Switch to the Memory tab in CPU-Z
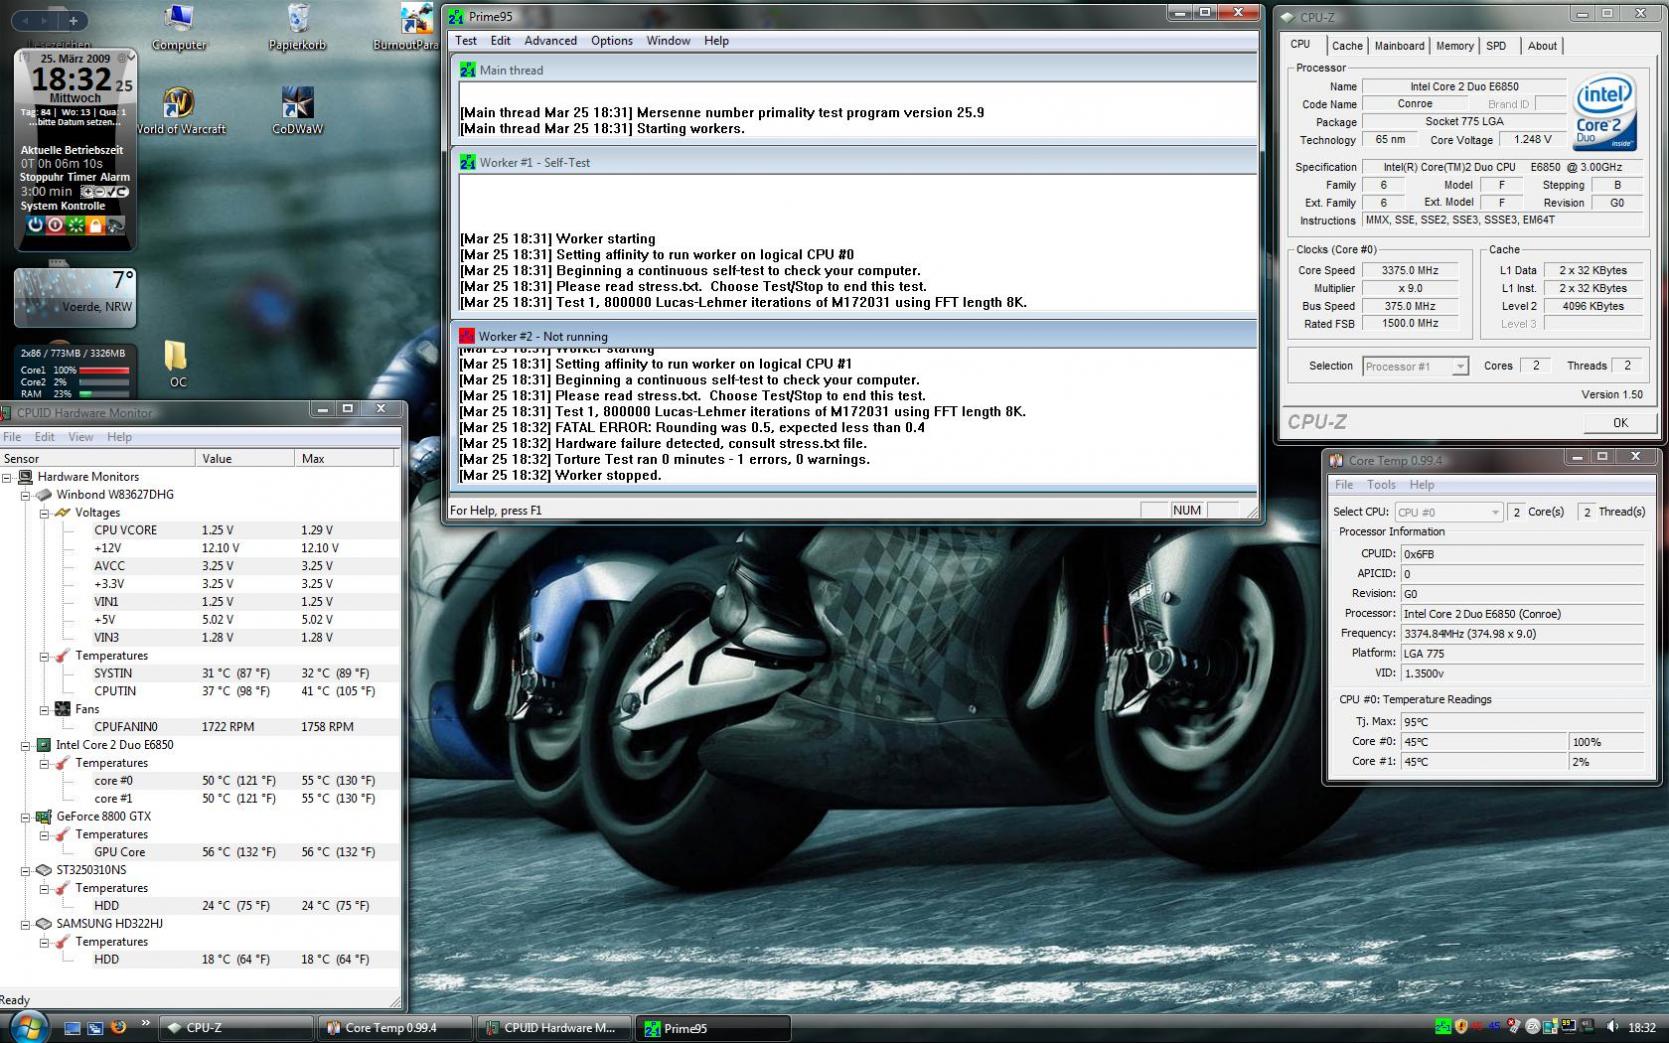Viewport: 1669px width, 1043px height. (1454, 46)
